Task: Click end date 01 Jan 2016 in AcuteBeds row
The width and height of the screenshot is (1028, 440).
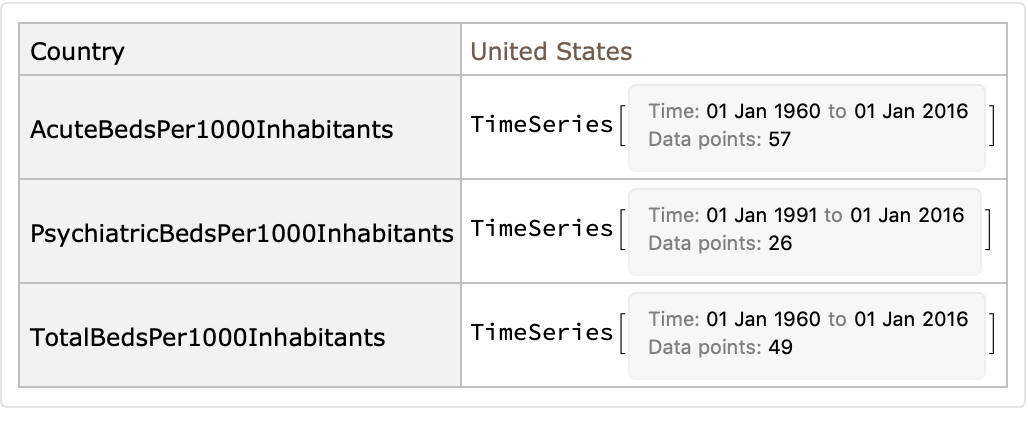Action: (x=911, y=111)
